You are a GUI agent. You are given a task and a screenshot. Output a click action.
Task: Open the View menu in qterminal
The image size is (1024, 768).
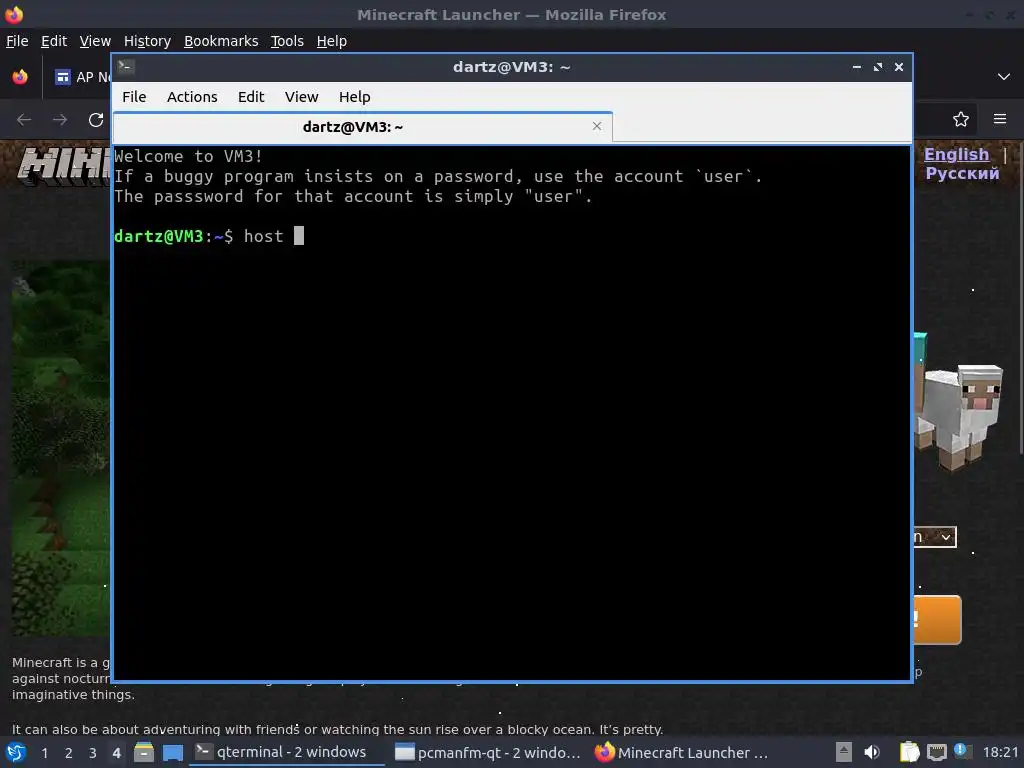click(x=301, y=97)
